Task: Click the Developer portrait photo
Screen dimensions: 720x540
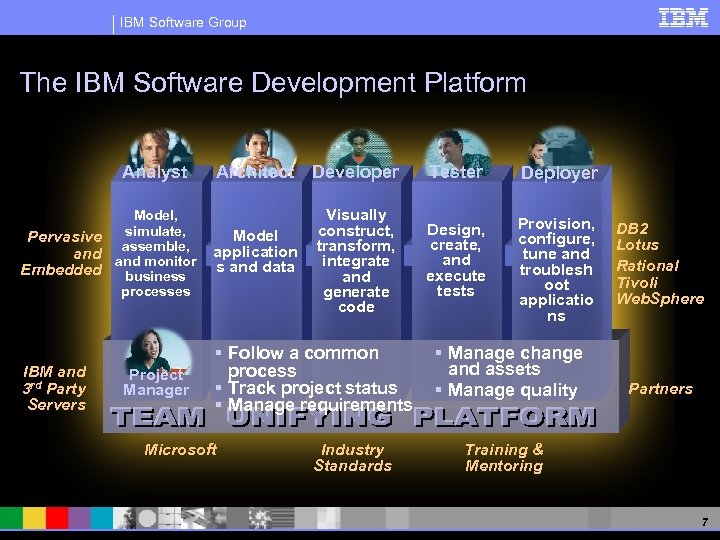Action: tap(359, 147)
